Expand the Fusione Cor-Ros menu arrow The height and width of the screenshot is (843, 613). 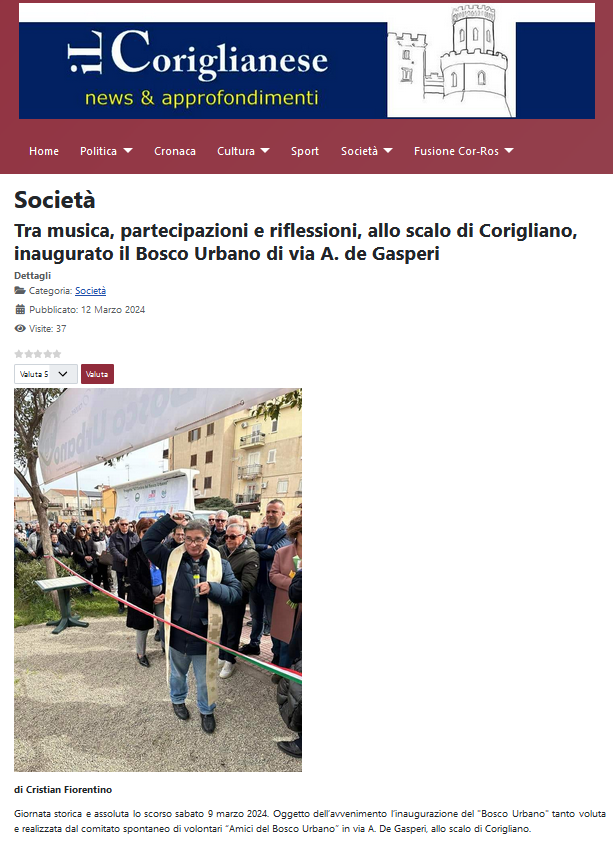coord(509,151)
